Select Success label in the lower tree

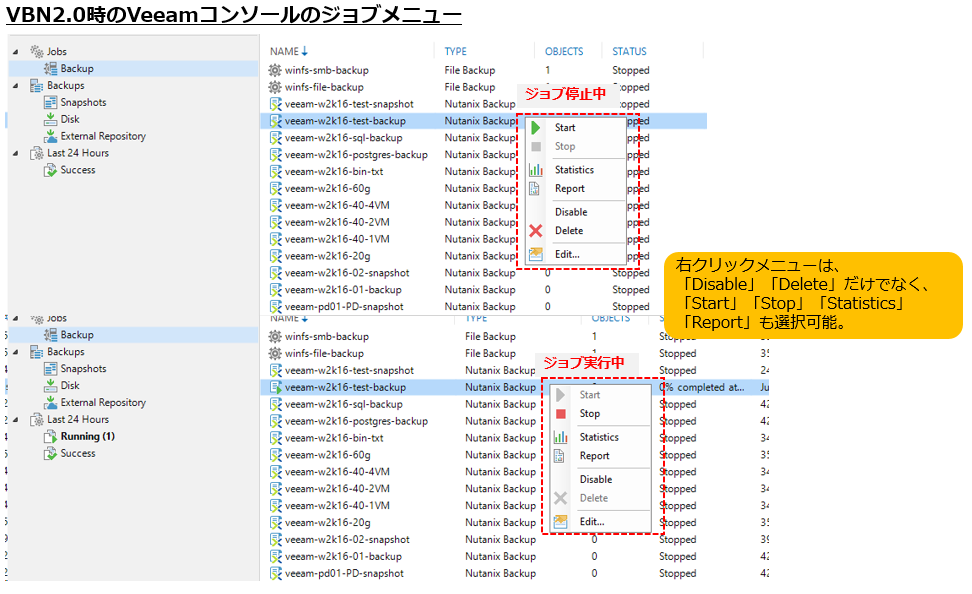[x=78, y=453]
